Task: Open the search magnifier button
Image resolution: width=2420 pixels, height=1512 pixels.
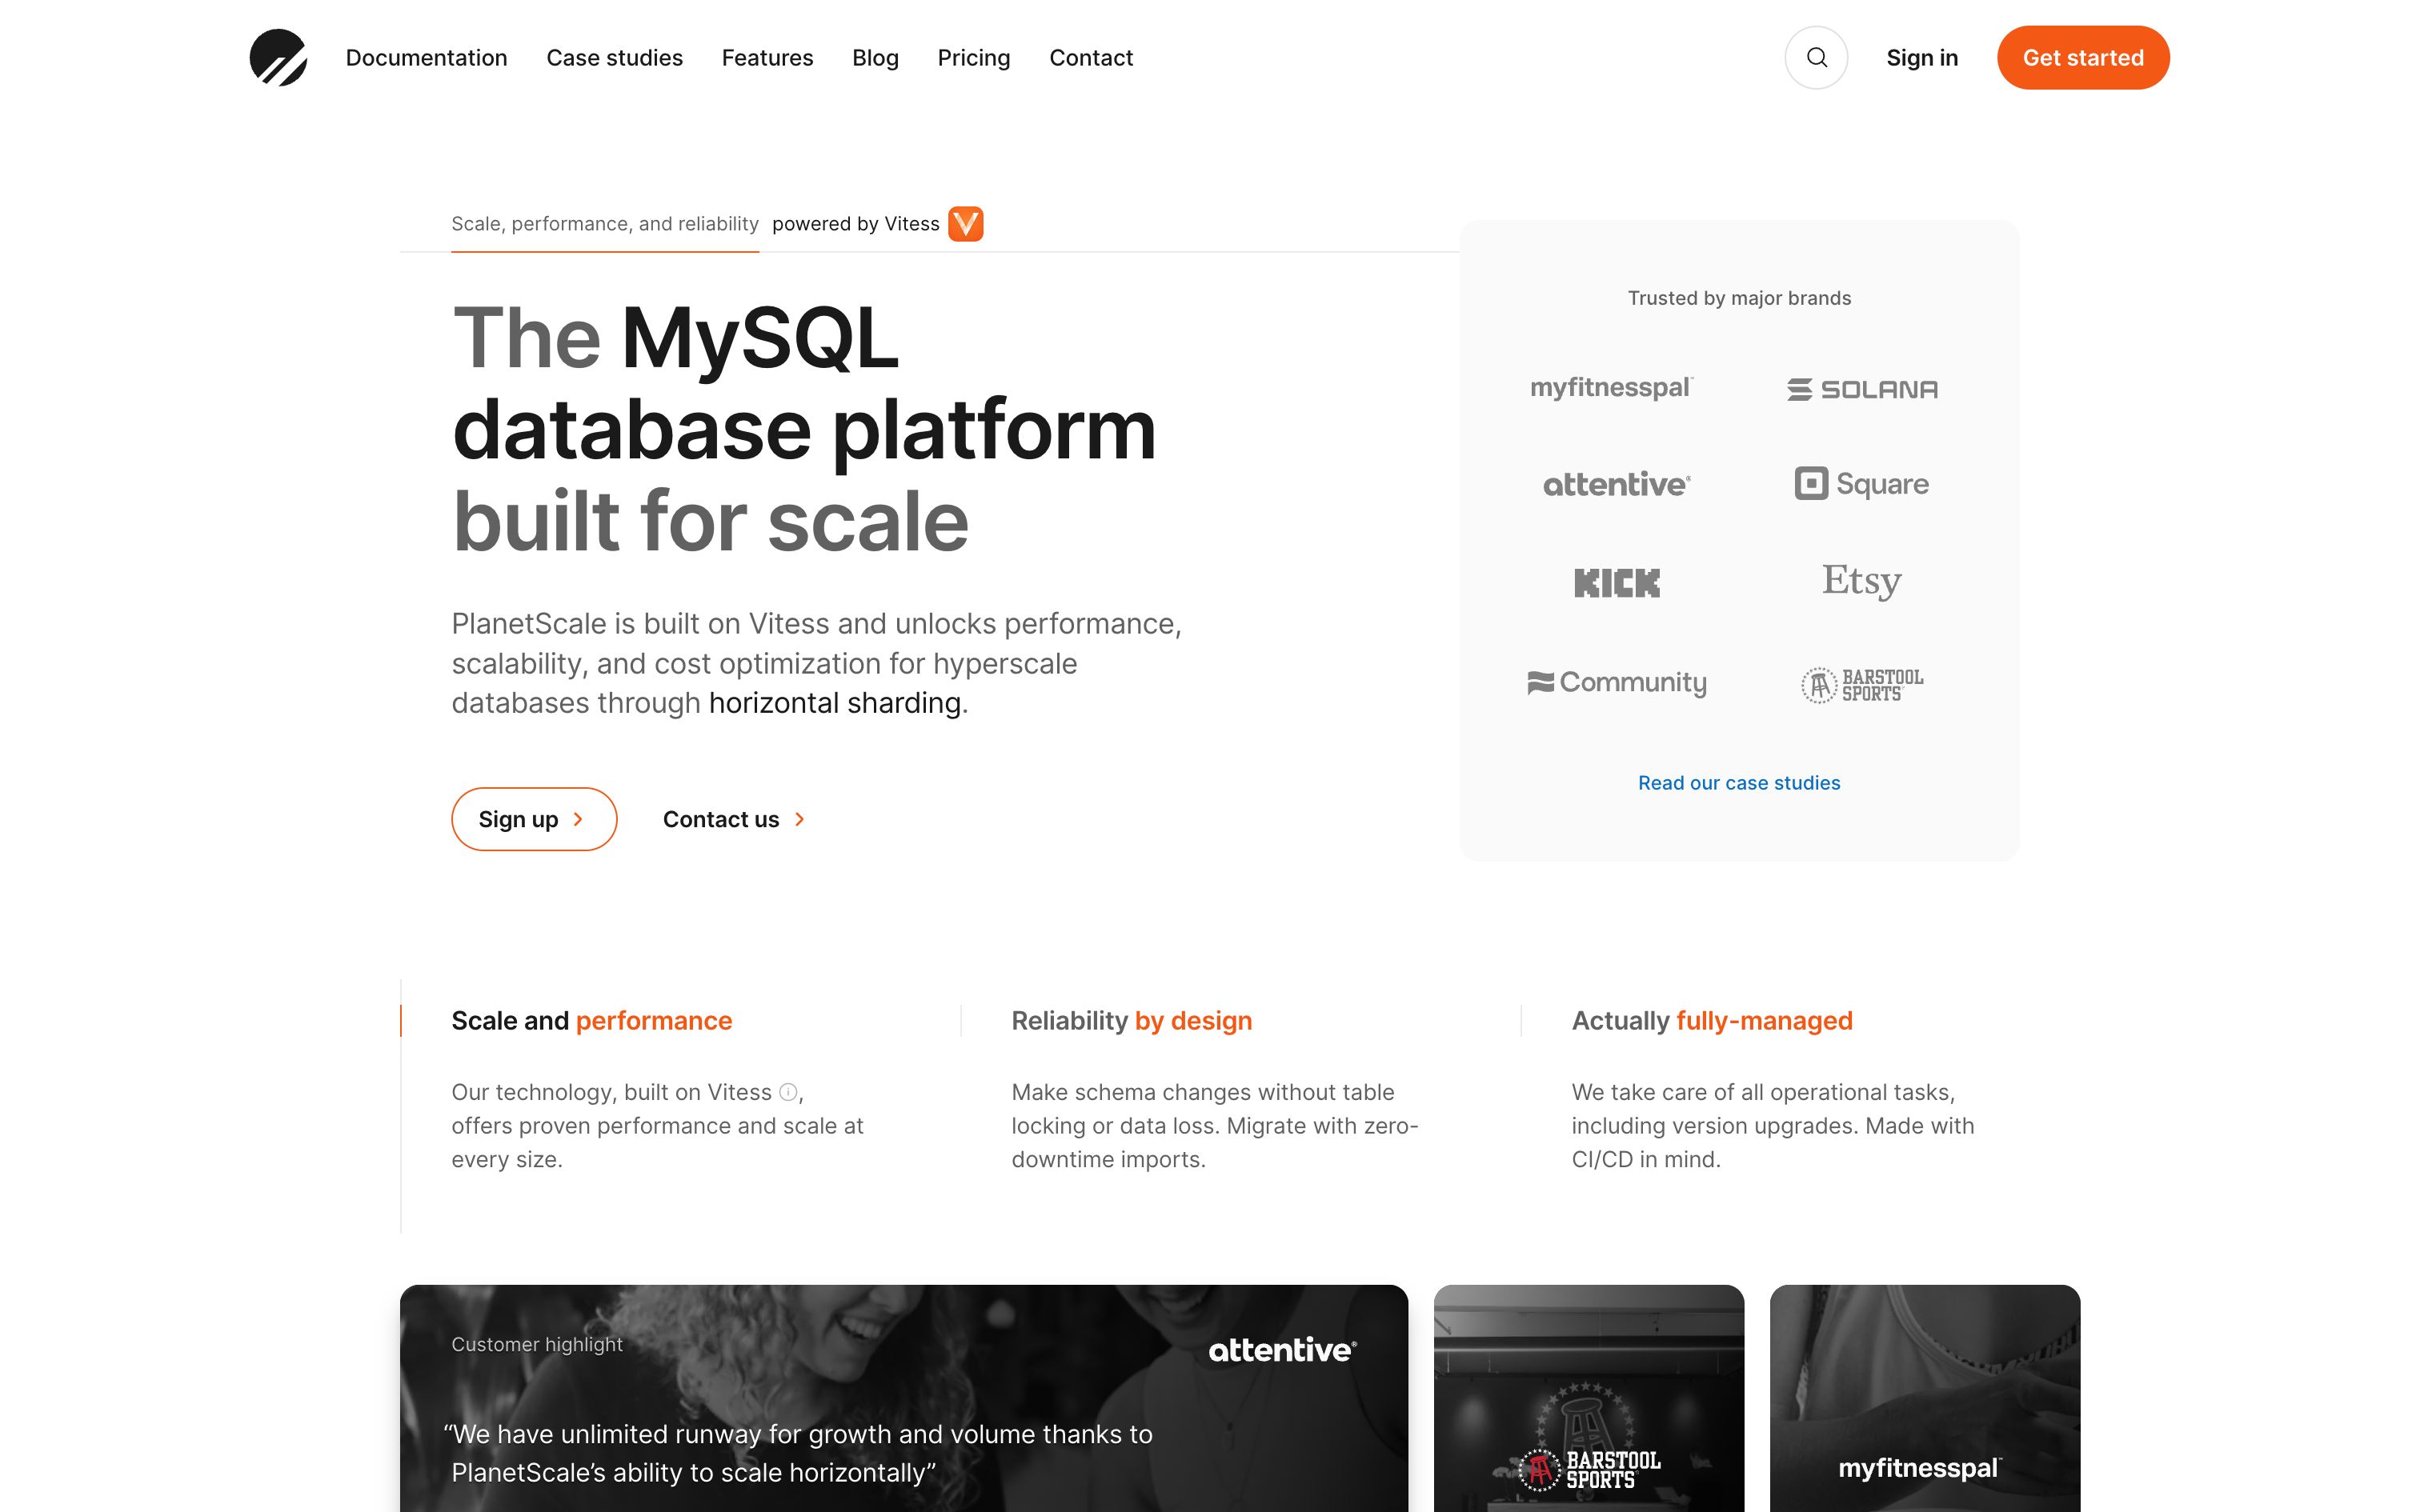Action: click(1816, 57)
